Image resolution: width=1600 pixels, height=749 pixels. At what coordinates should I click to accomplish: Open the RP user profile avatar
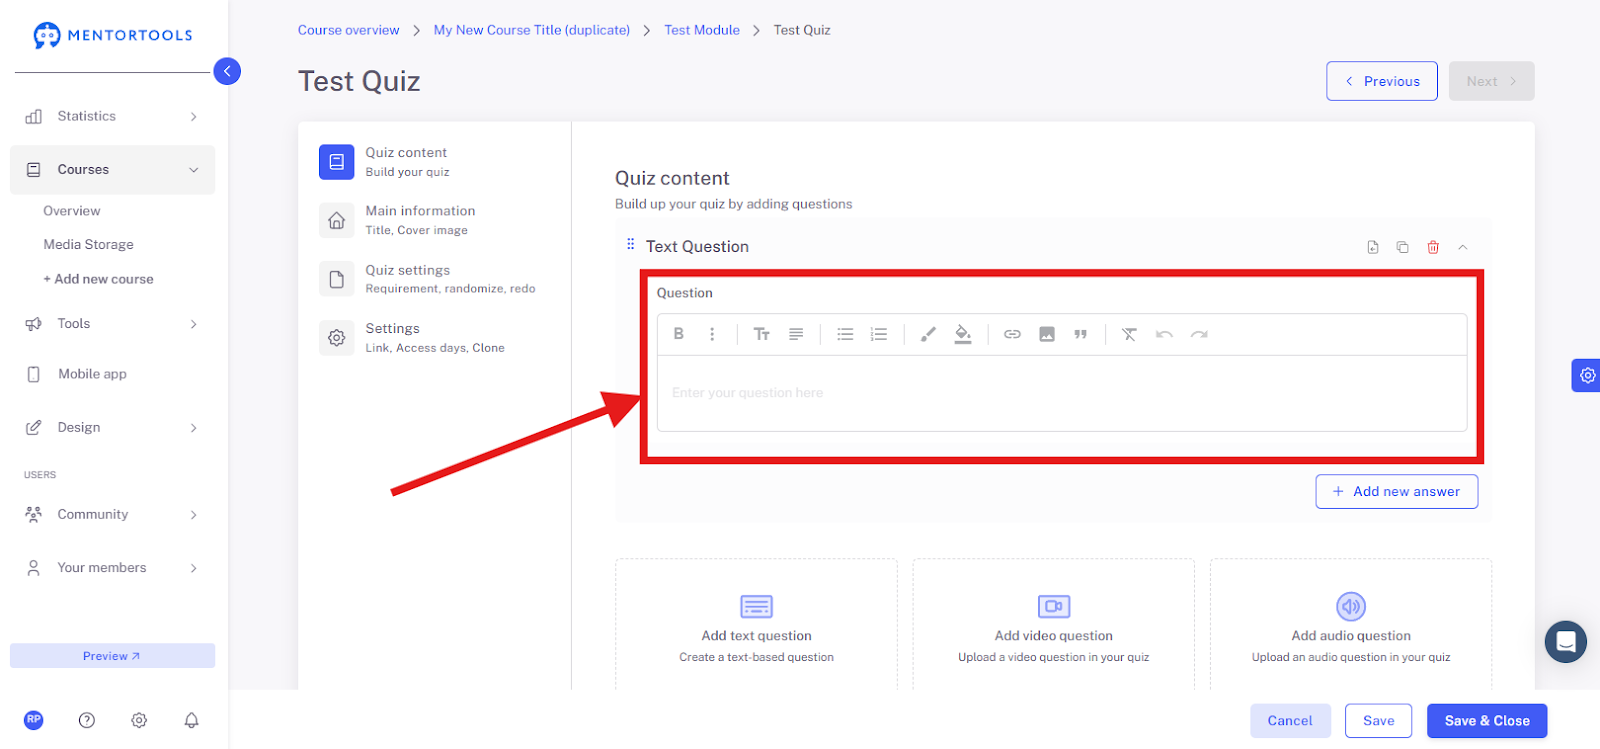point(34,720)
